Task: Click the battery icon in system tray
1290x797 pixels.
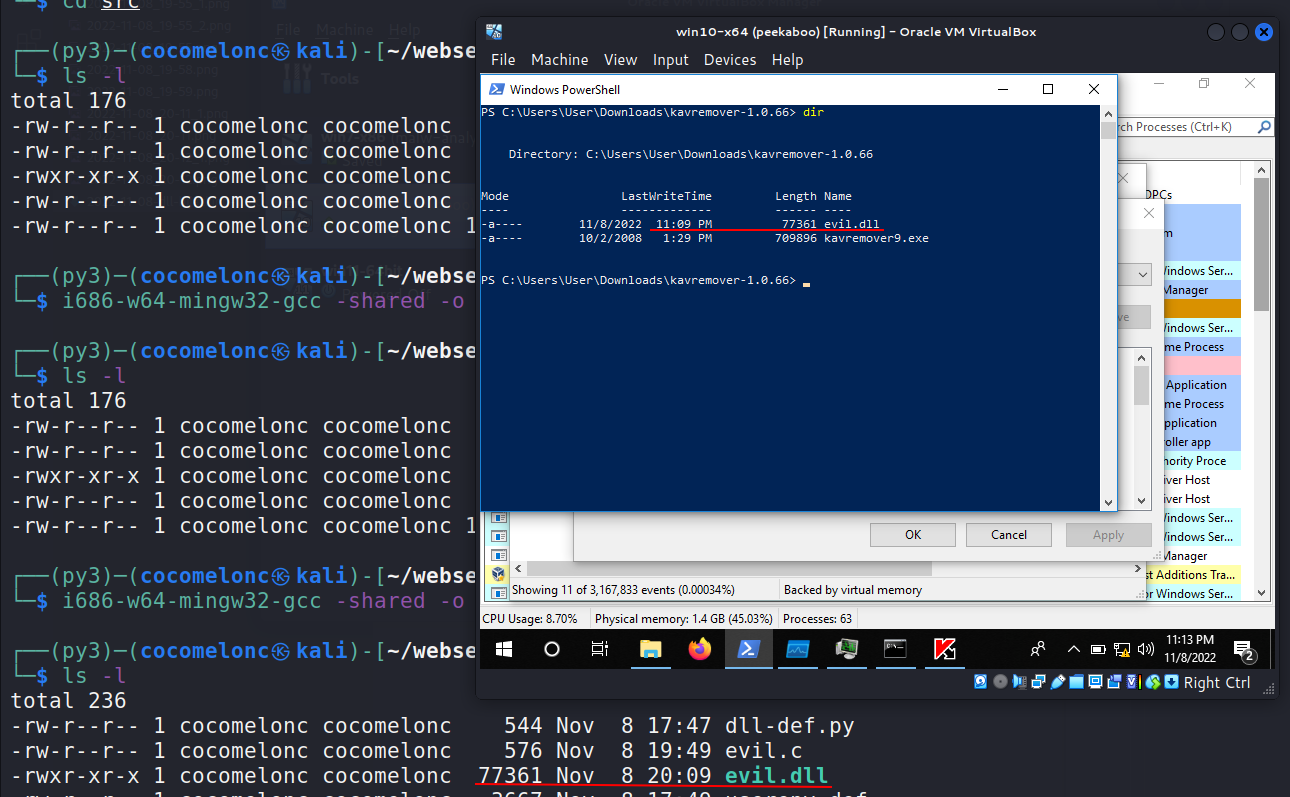Action: click(x=1098, y=649)
